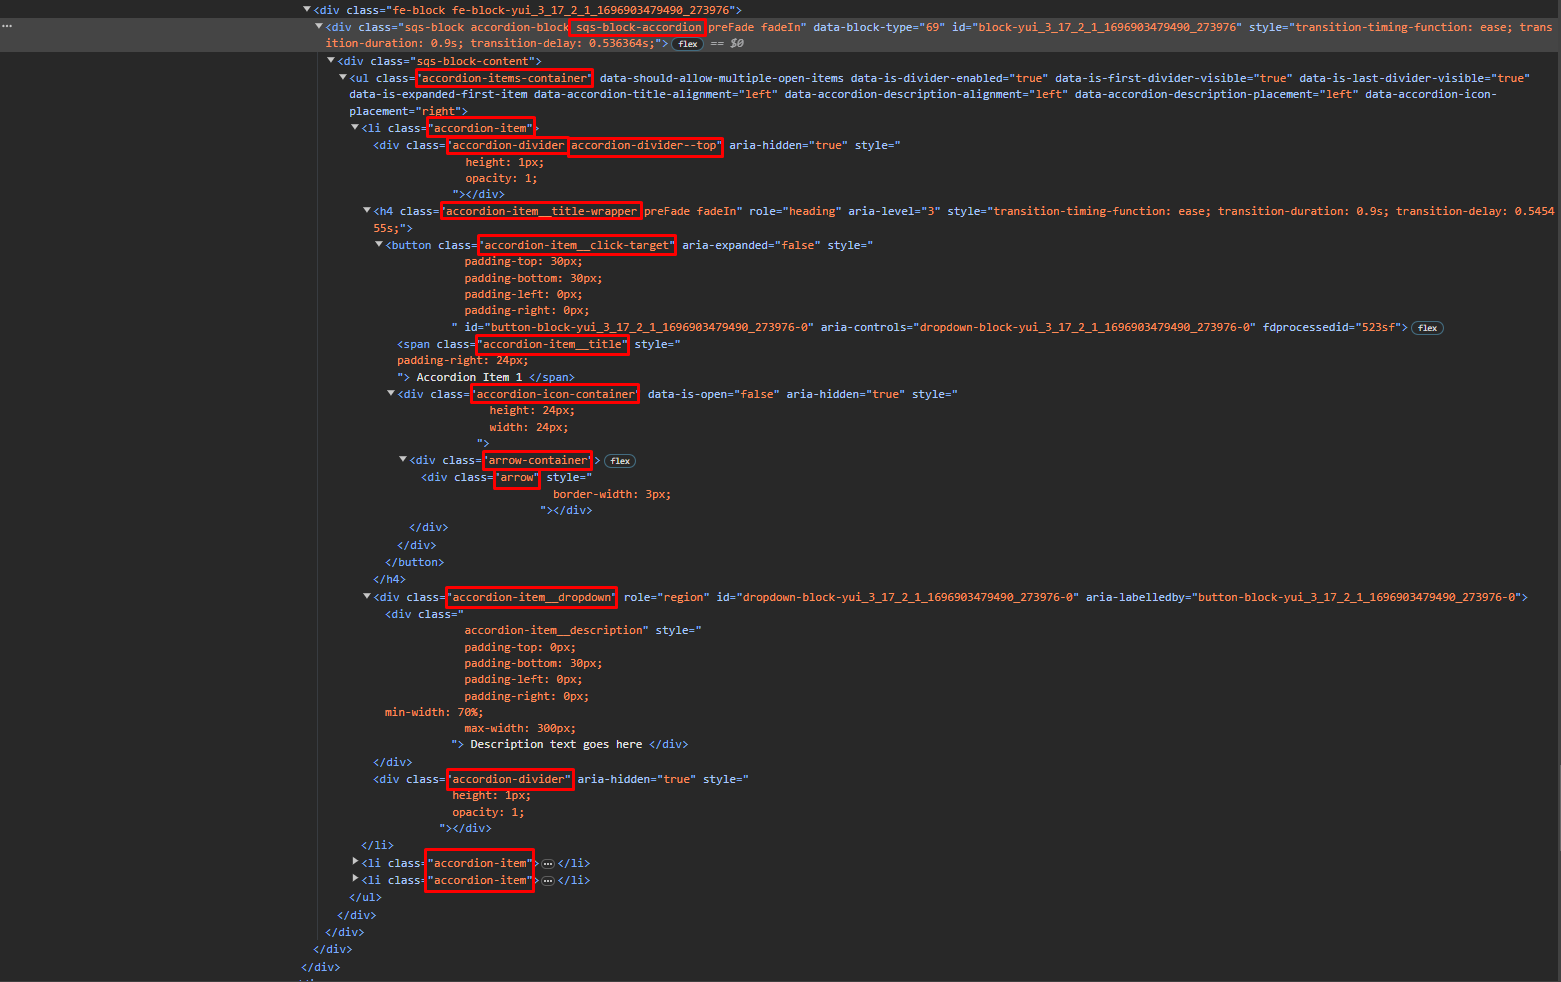
Task: Select the Description text goes here node
Action: click(556, 744)
